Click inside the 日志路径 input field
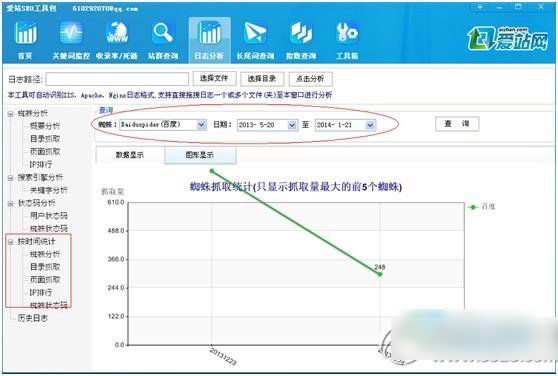Viewport: 558px width, 376px height. [x=117, y=79]
